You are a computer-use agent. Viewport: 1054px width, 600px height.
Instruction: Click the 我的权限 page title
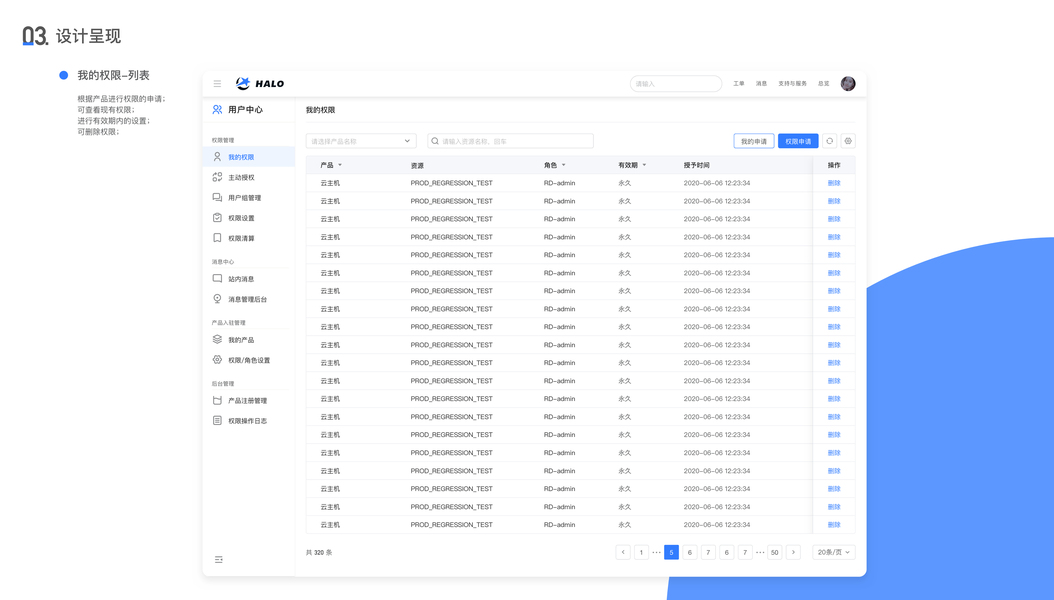tap(320, 110)
